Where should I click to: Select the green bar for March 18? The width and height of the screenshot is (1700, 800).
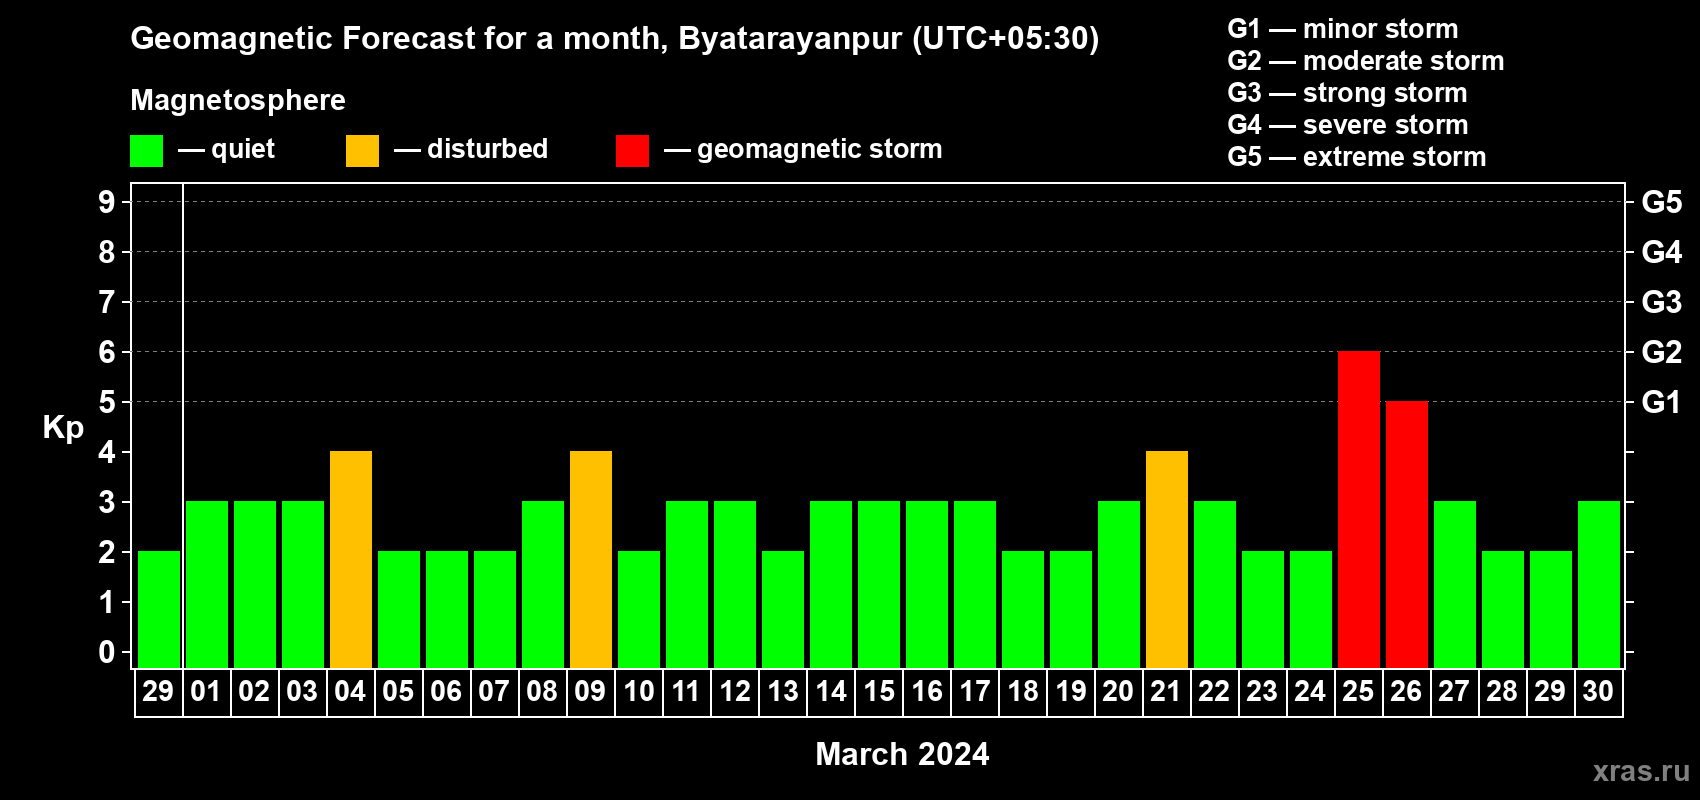pos(1023,609)
